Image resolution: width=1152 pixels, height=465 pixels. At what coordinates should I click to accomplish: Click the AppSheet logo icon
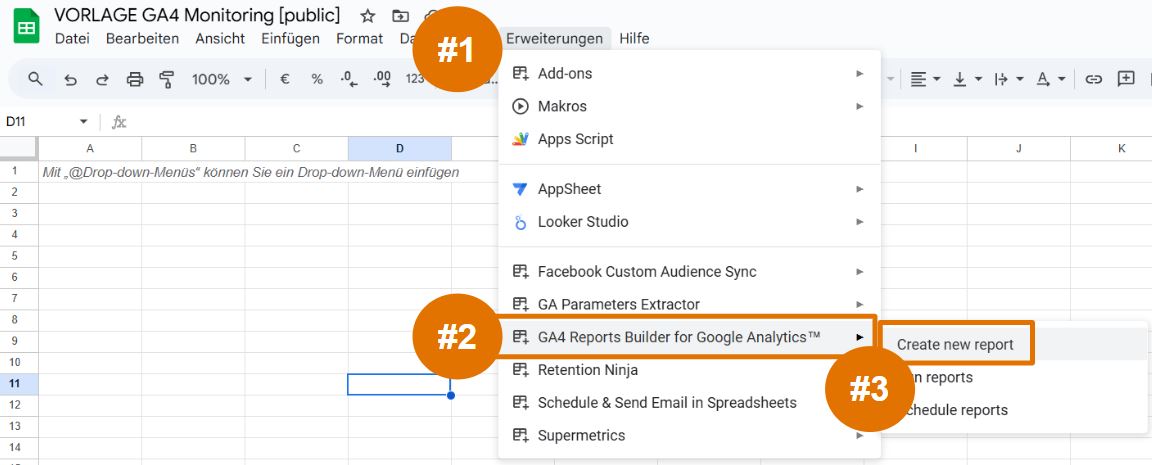[520, 189]
